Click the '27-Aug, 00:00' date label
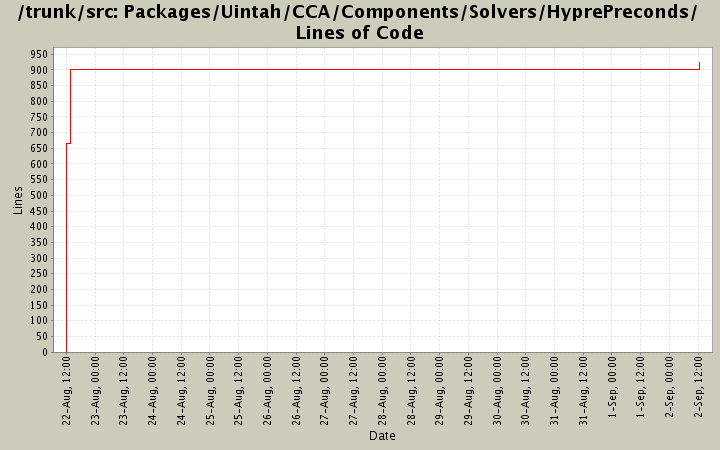Screen dimensions: 720x450 coord(325,390)
